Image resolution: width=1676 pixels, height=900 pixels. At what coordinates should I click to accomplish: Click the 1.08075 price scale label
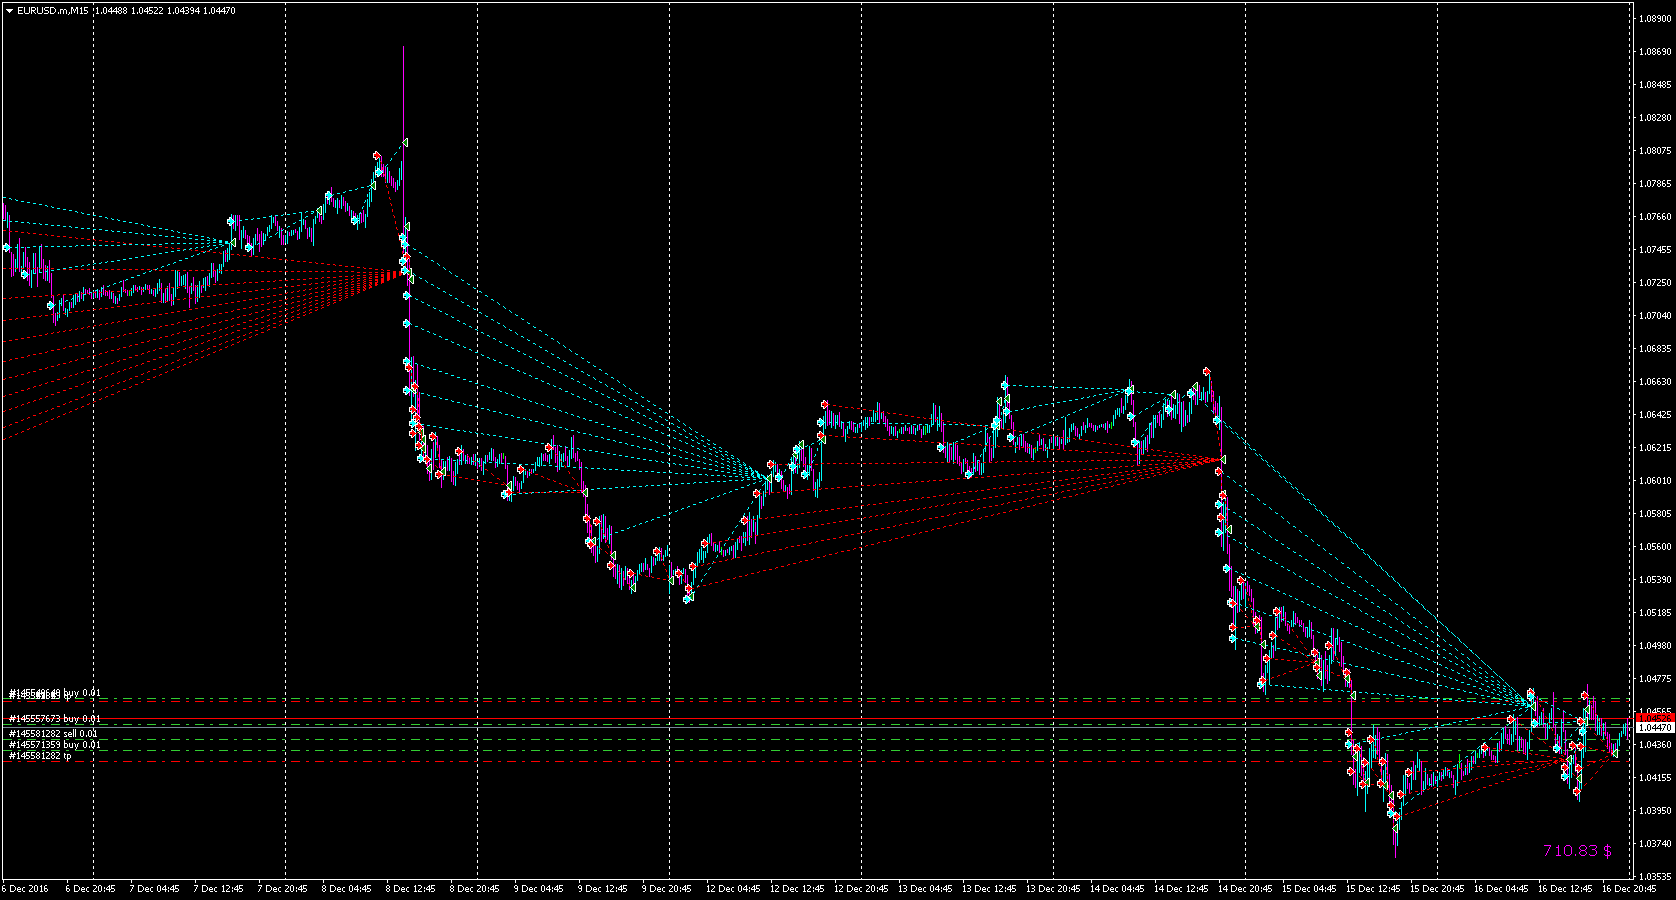(1657, 150)
